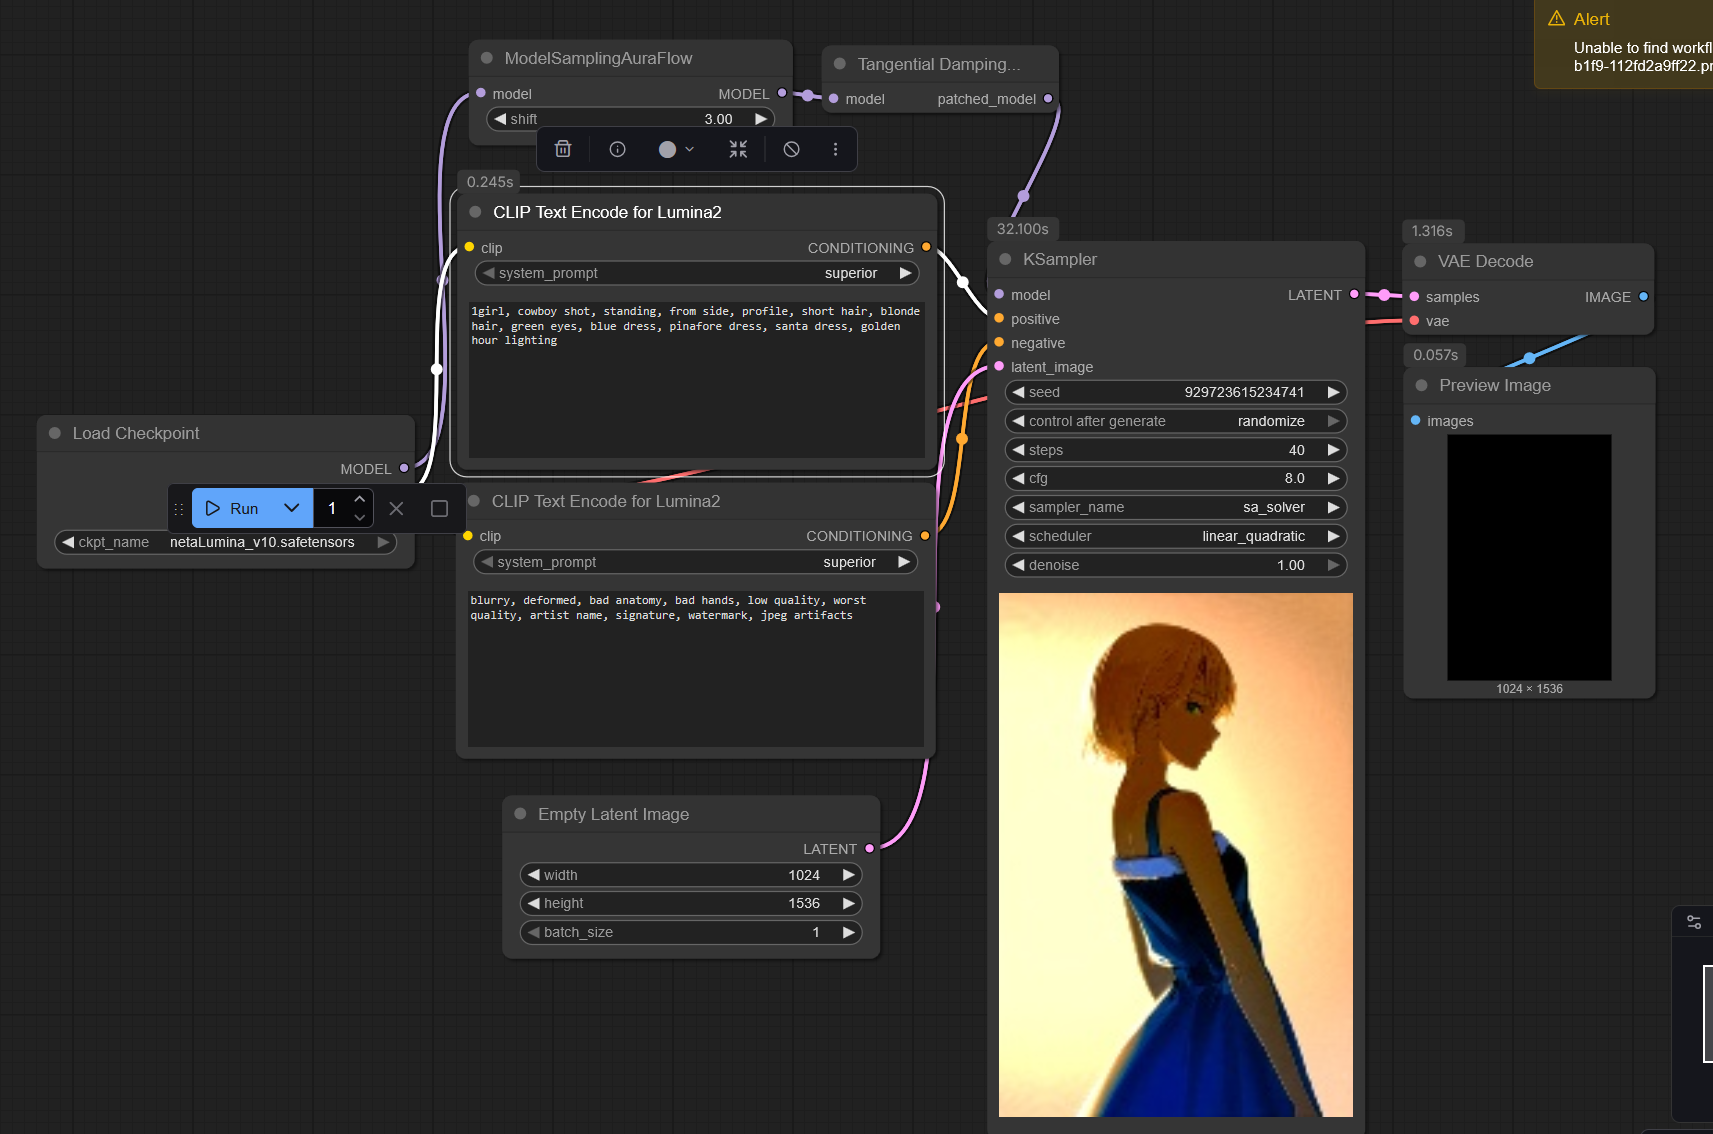This screenshot has height=1134, width=1713.
Task: Decrease the cfg value in KSampler
Action: 1018,478
